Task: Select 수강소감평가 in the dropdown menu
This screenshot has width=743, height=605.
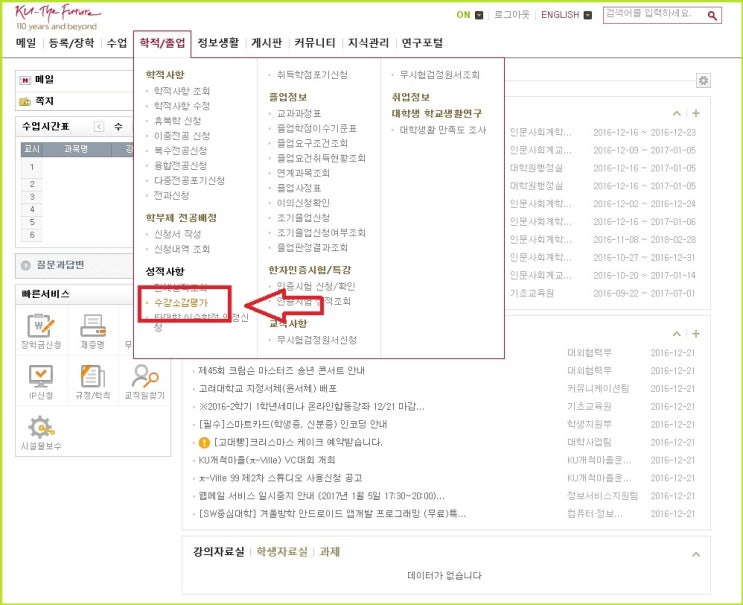Action: coord(181,303)
